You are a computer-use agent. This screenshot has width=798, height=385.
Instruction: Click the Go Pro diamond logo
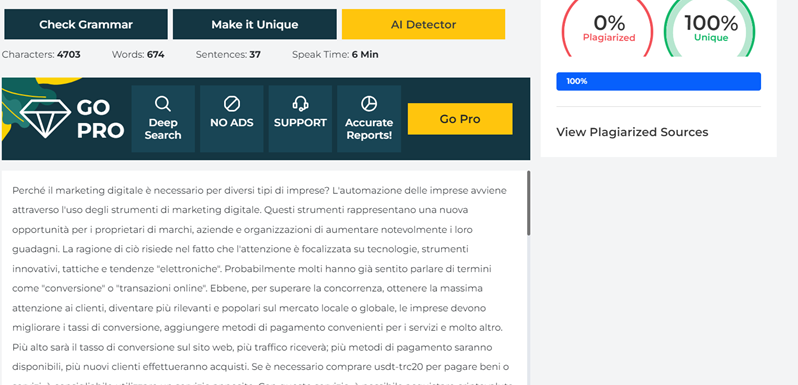coord(45,119)
